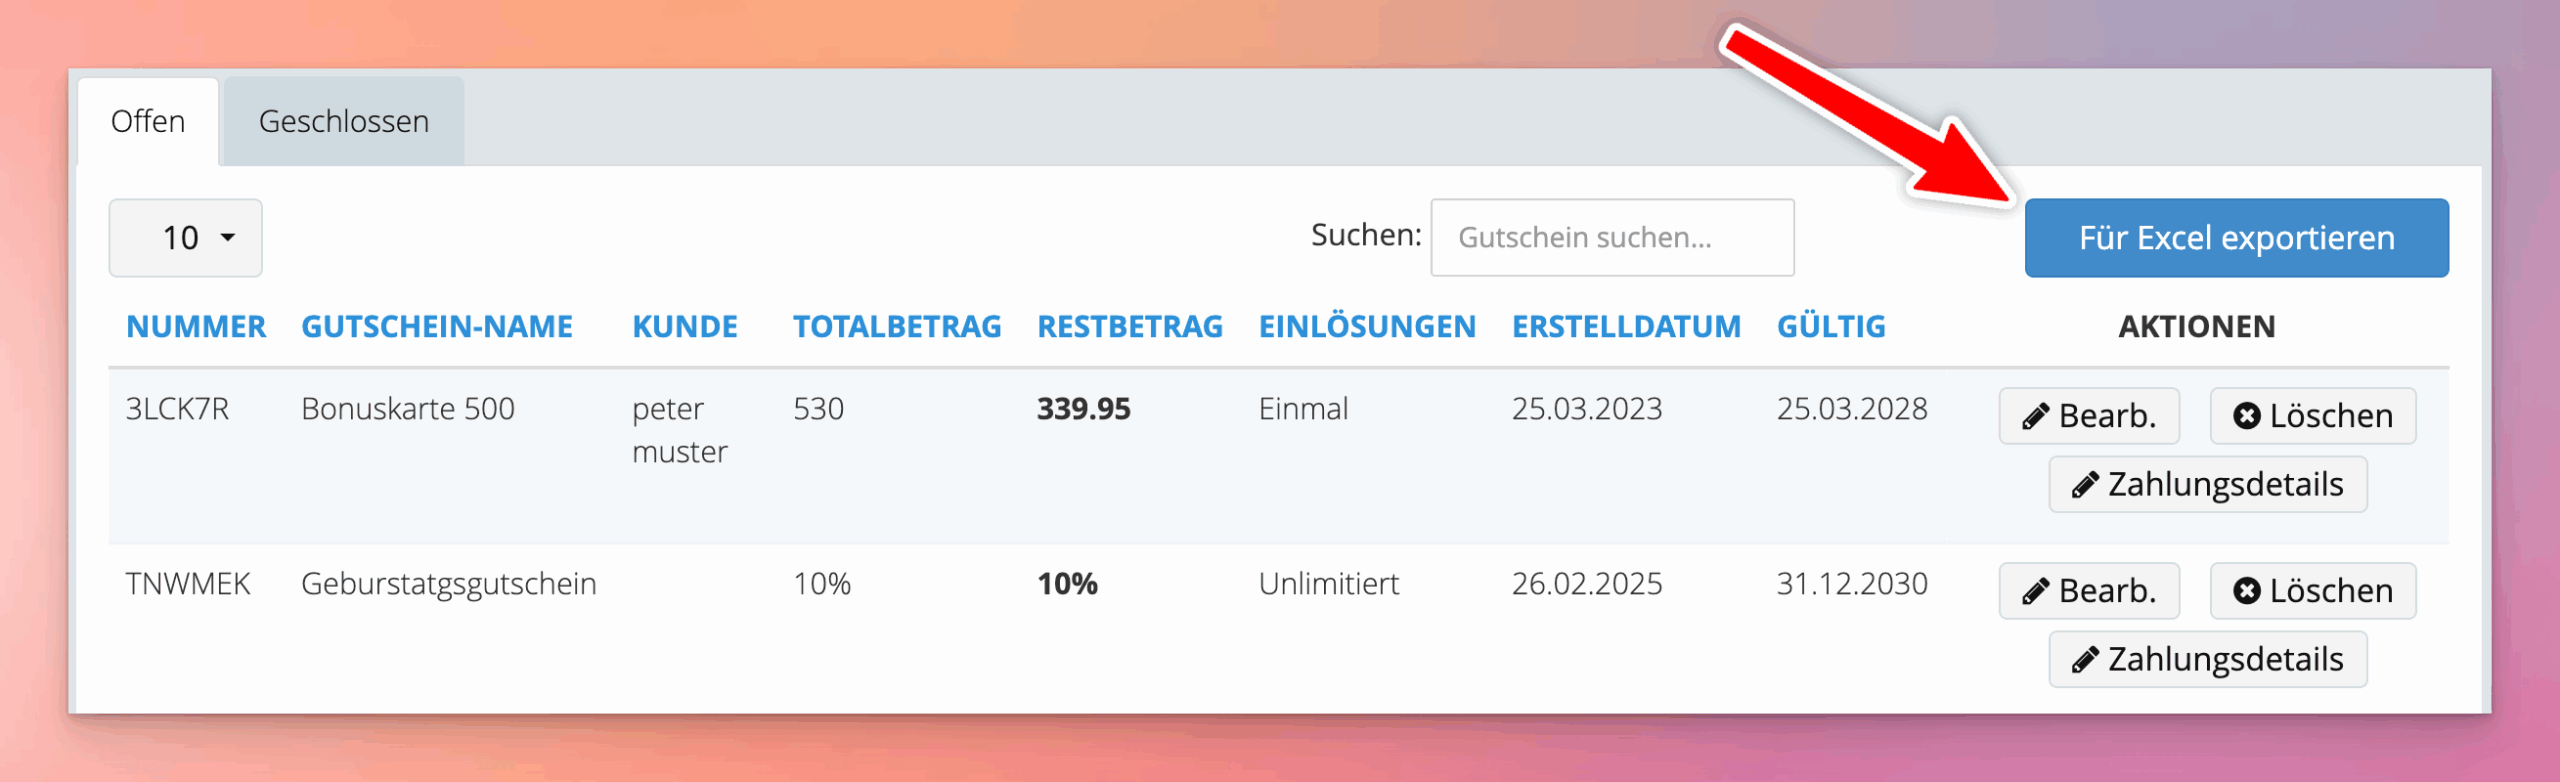Screen dimensions: 2560x782
Task: Click delete X icon for 3LCK7R voucher
Action: tap(2246, 416)
